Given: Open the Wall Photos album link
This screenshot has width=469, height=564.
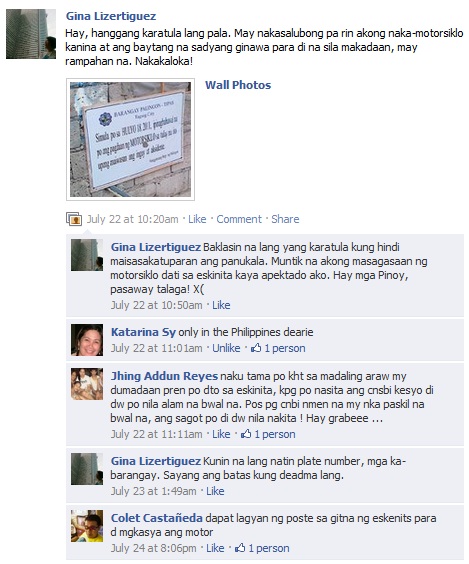Looking at the screenshot, I should point(238,85).
